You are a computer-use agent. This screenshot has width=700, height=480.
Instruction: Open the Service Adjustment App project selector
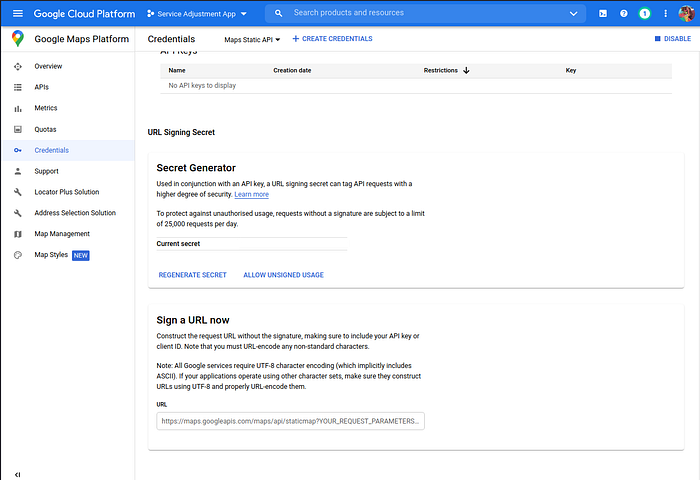point(197,14)
